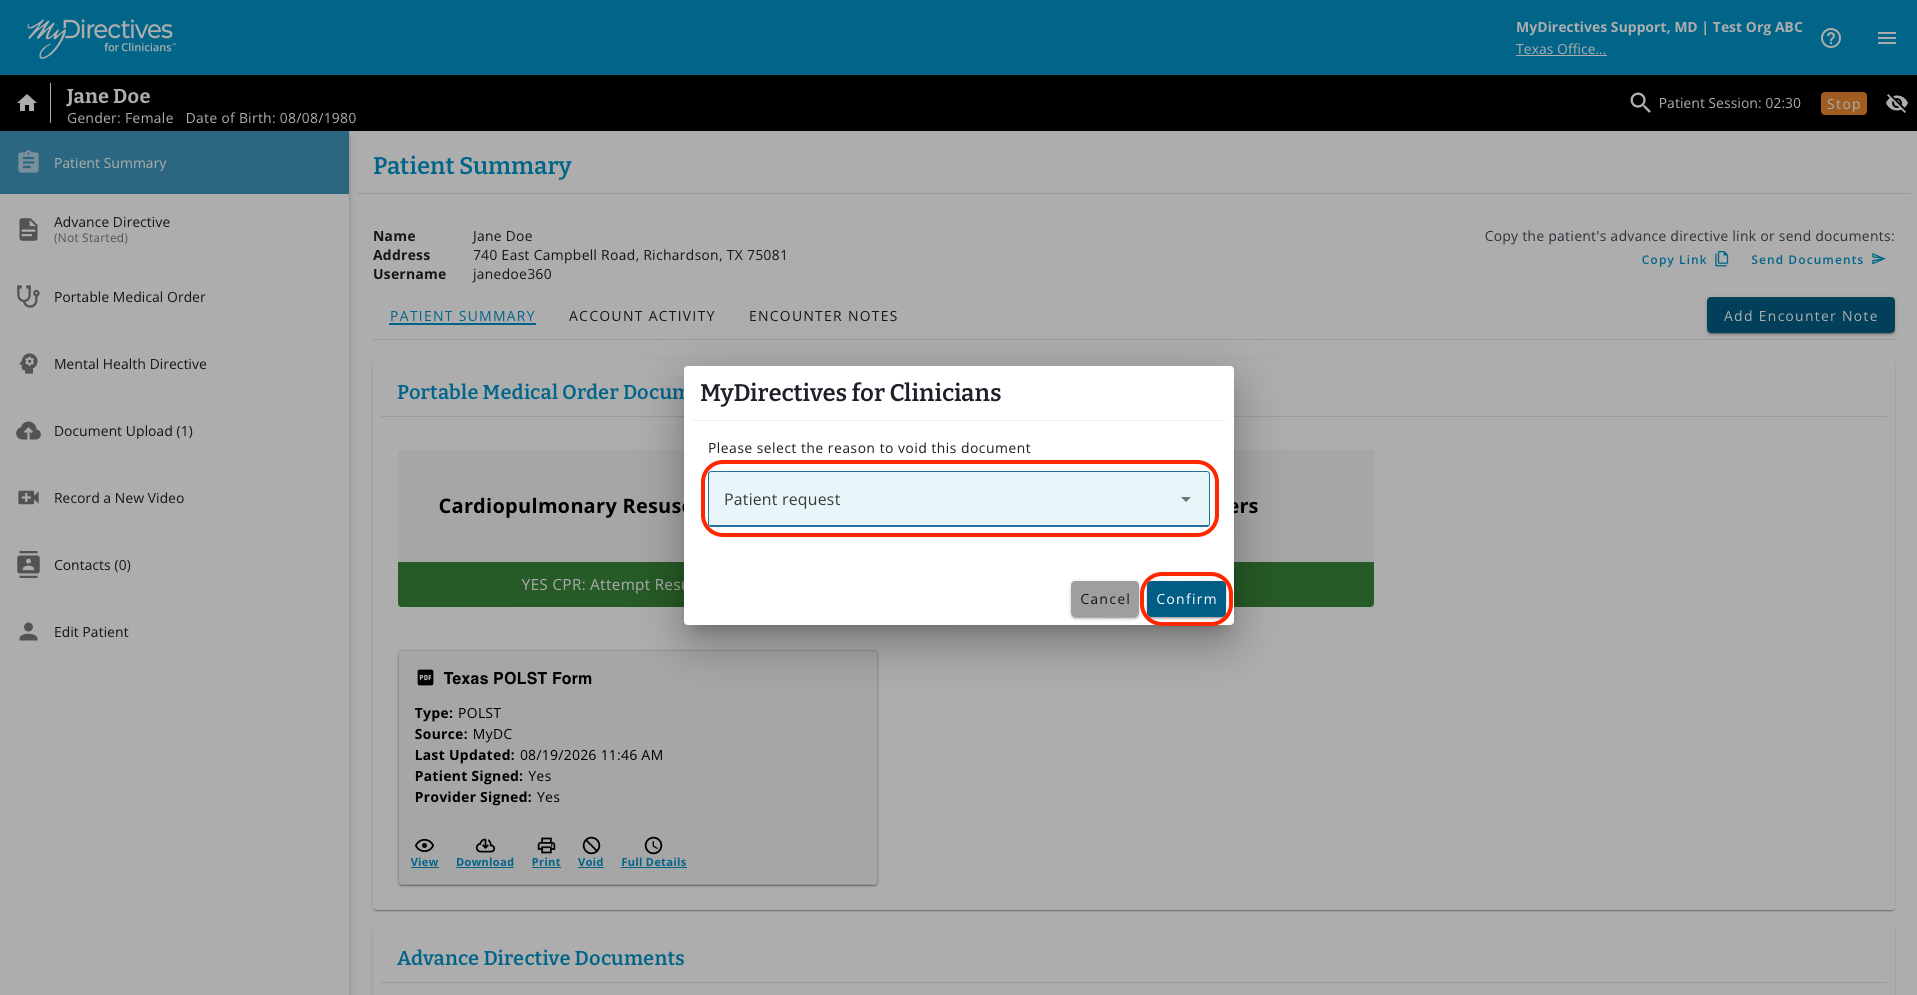Click the Last Updated 08/19/2026 11:46 AM text
Viewport: 1917px width, 995px height.
(x=539, y=755)
